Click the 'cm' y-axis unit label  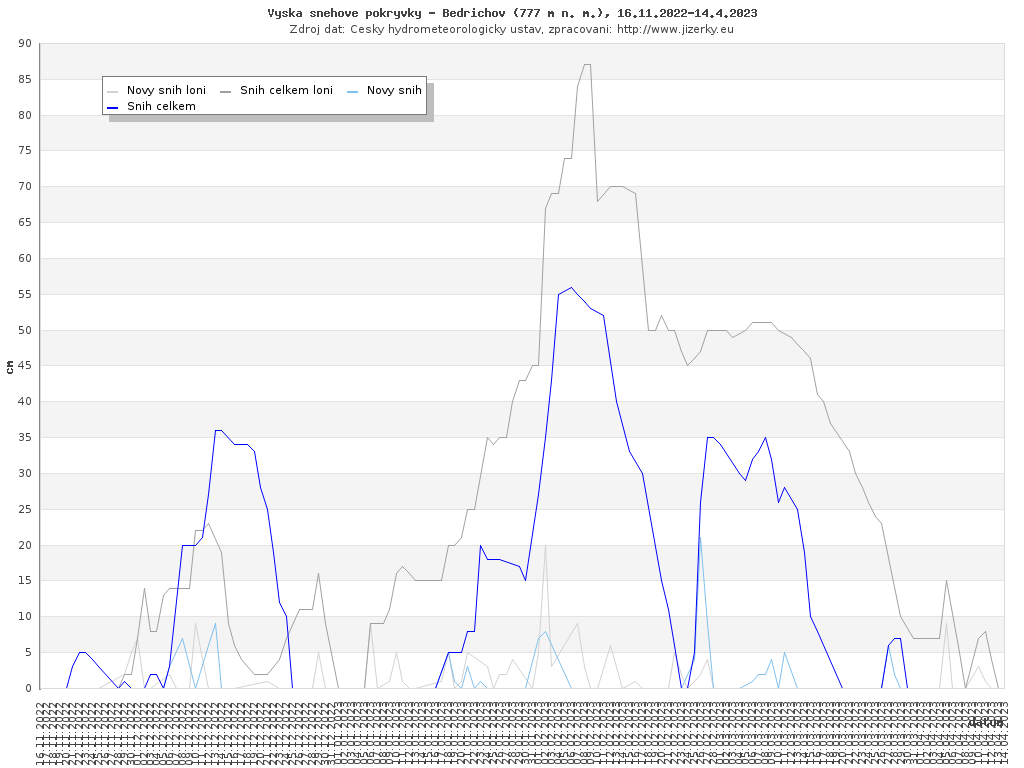pyautogui.click(x=10, y=366)
